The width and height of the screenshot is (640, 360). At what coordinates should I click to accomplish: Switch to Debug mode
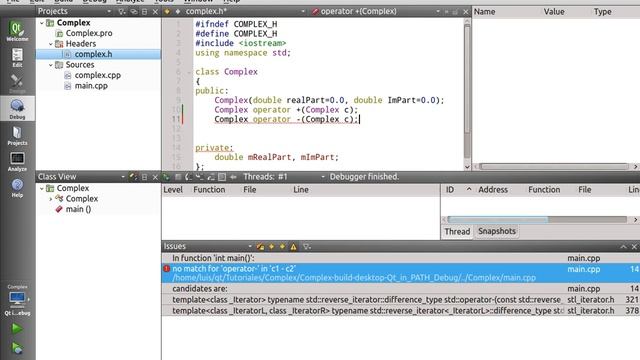point(17,109)
